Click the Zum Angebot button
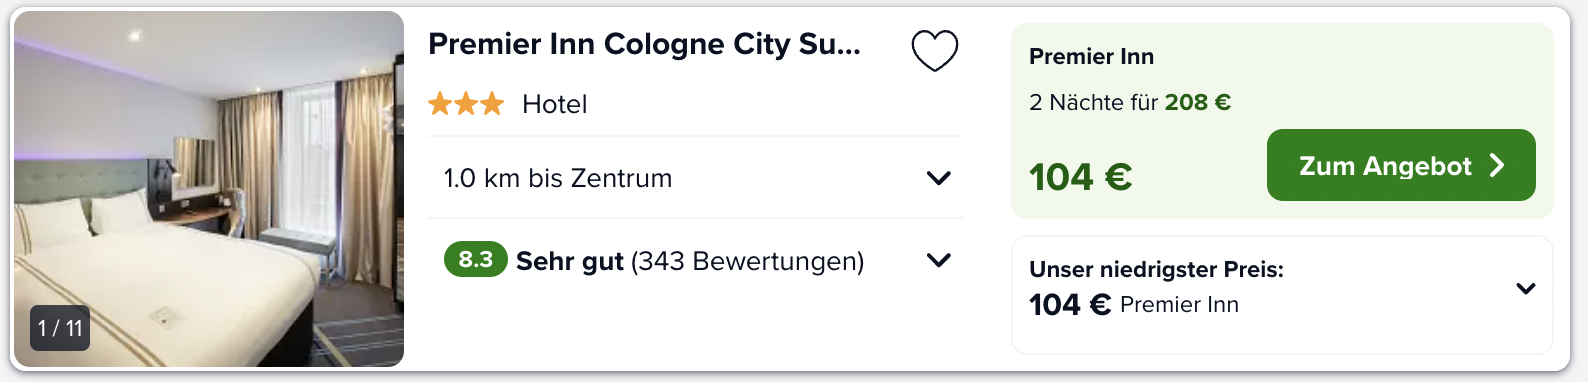Viewport: 1588px width, 382px height. tap(1401, 165)
